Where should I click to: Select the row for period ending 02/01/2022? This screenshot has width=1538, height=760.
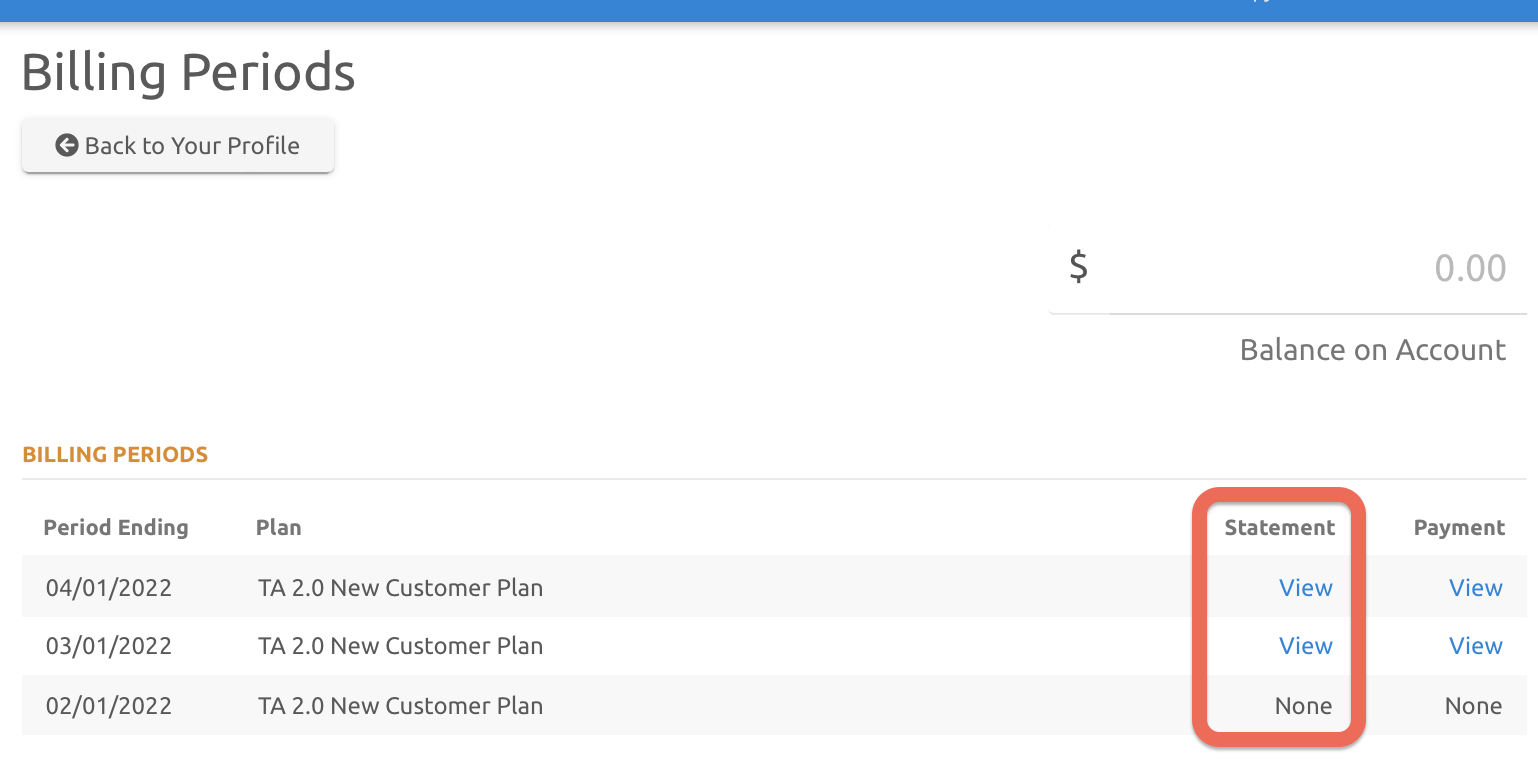(600, 705)
